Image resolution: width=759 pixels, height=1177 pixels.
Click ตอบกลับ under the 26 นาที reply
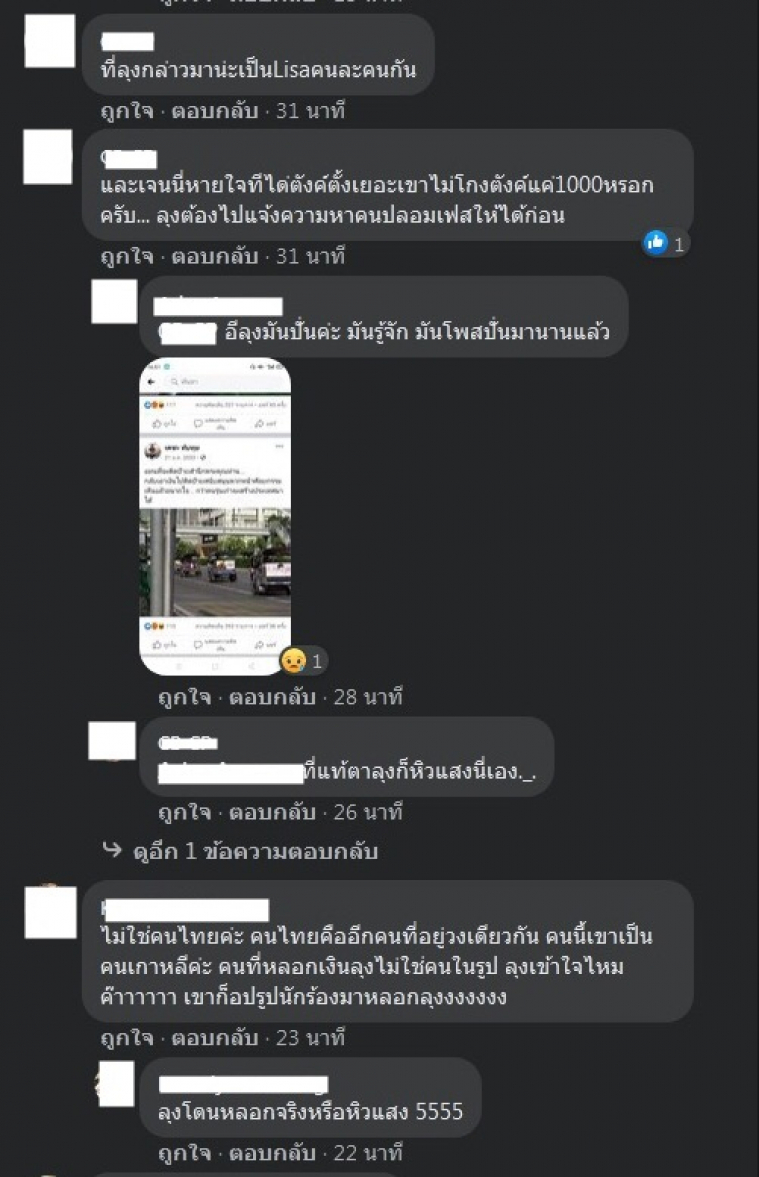[x=272, y=812]
